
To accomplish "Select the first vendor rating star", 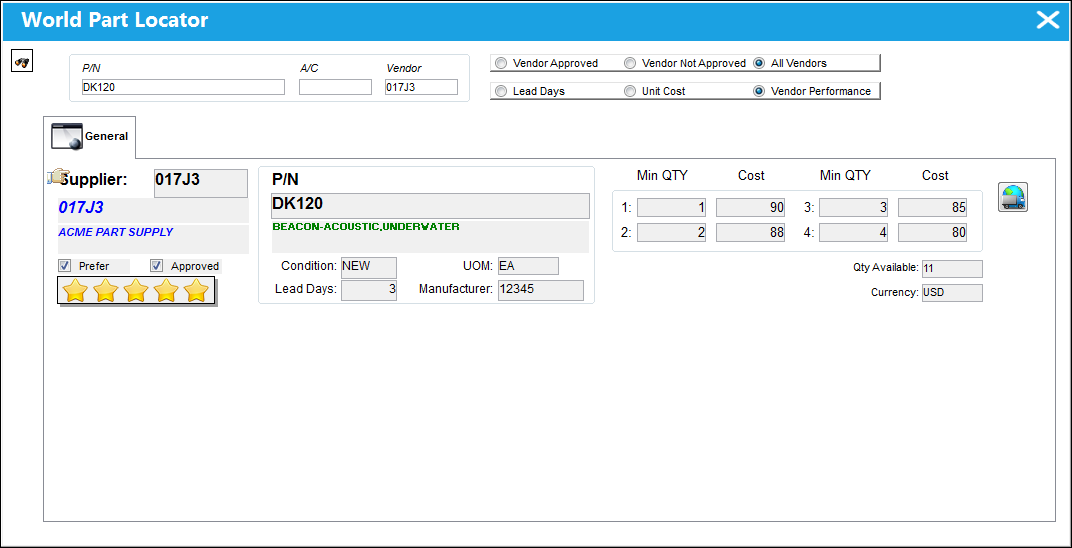I will point(75,291).
